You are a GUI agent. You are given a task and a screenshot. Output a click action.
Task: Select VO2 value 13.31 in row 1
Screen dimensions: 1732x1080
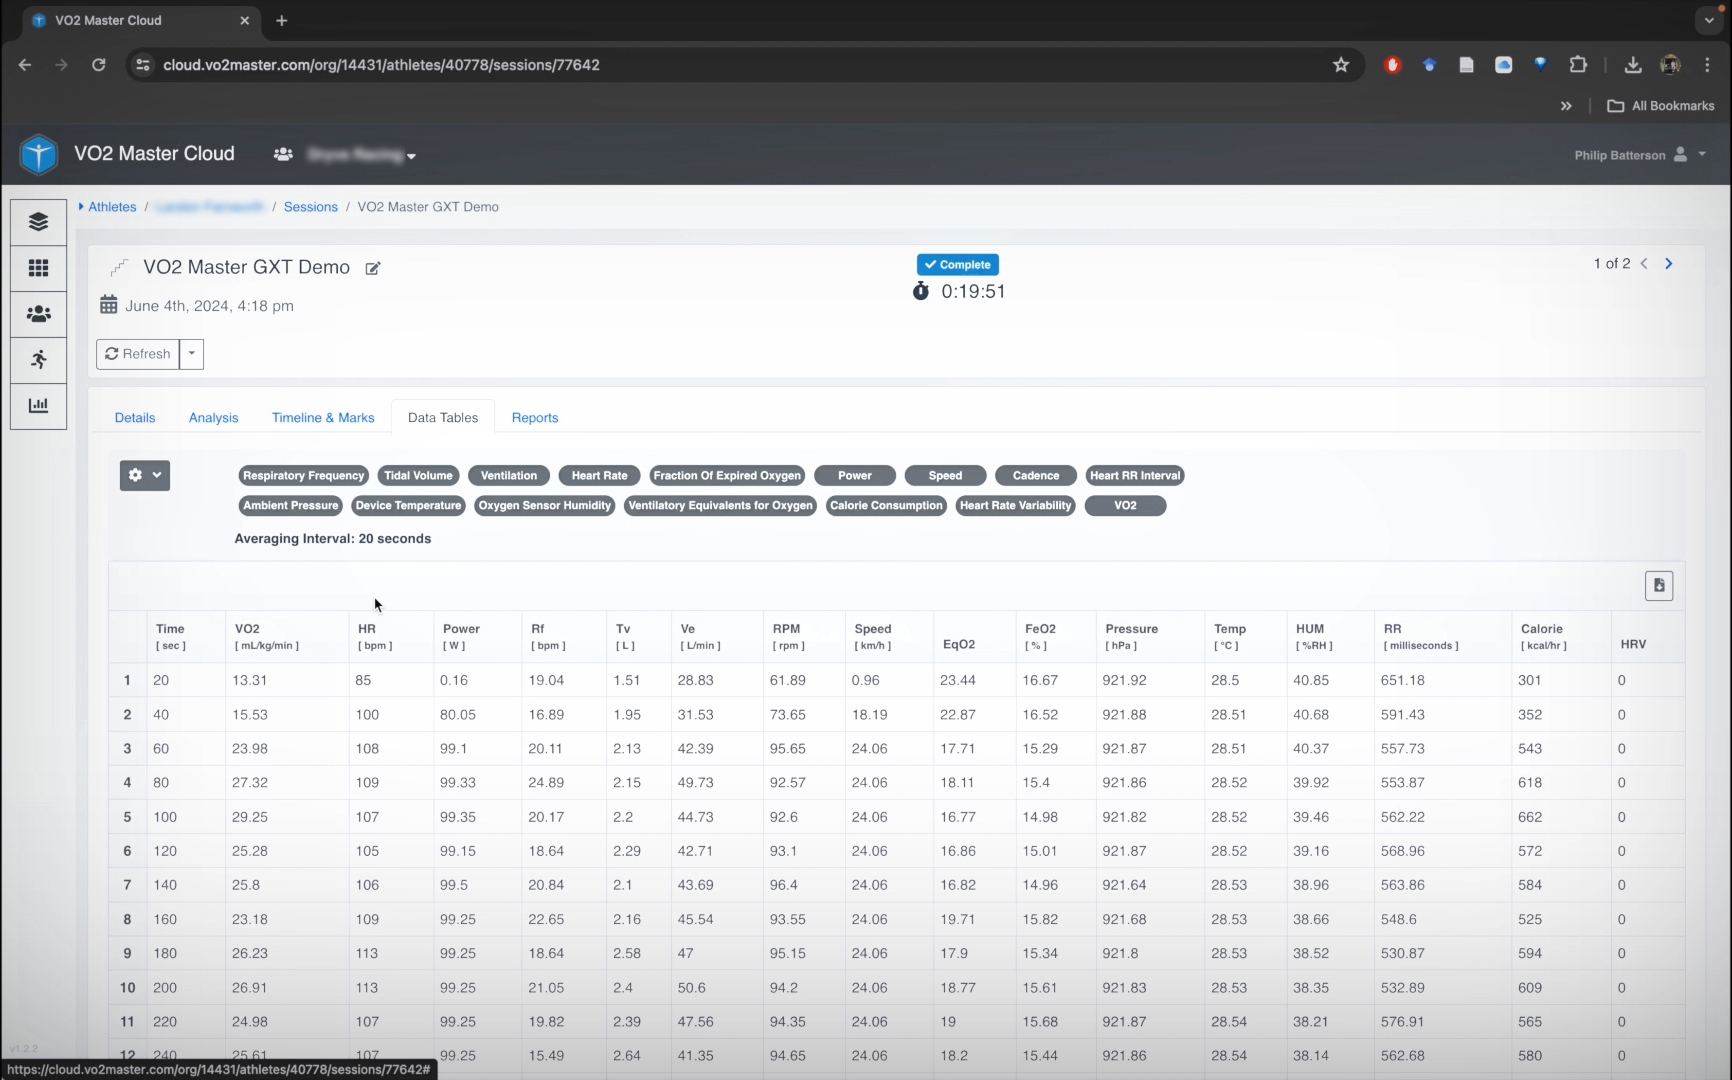[x=250, y=680]
